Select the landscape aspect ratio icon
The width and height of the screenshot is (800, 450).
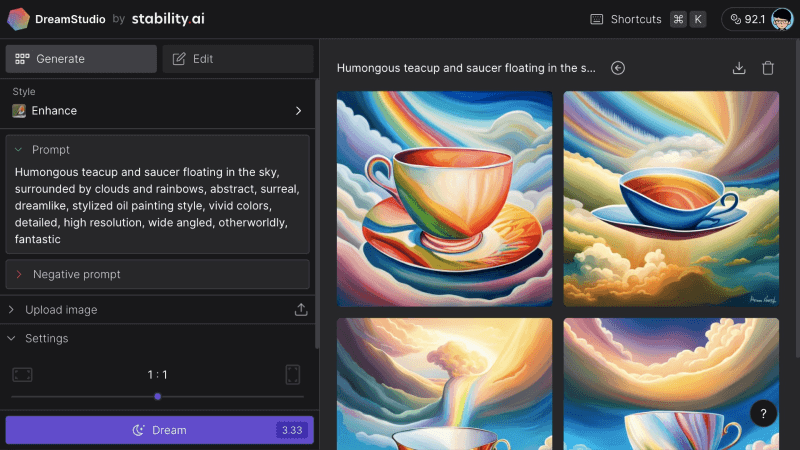coord(22,375)
